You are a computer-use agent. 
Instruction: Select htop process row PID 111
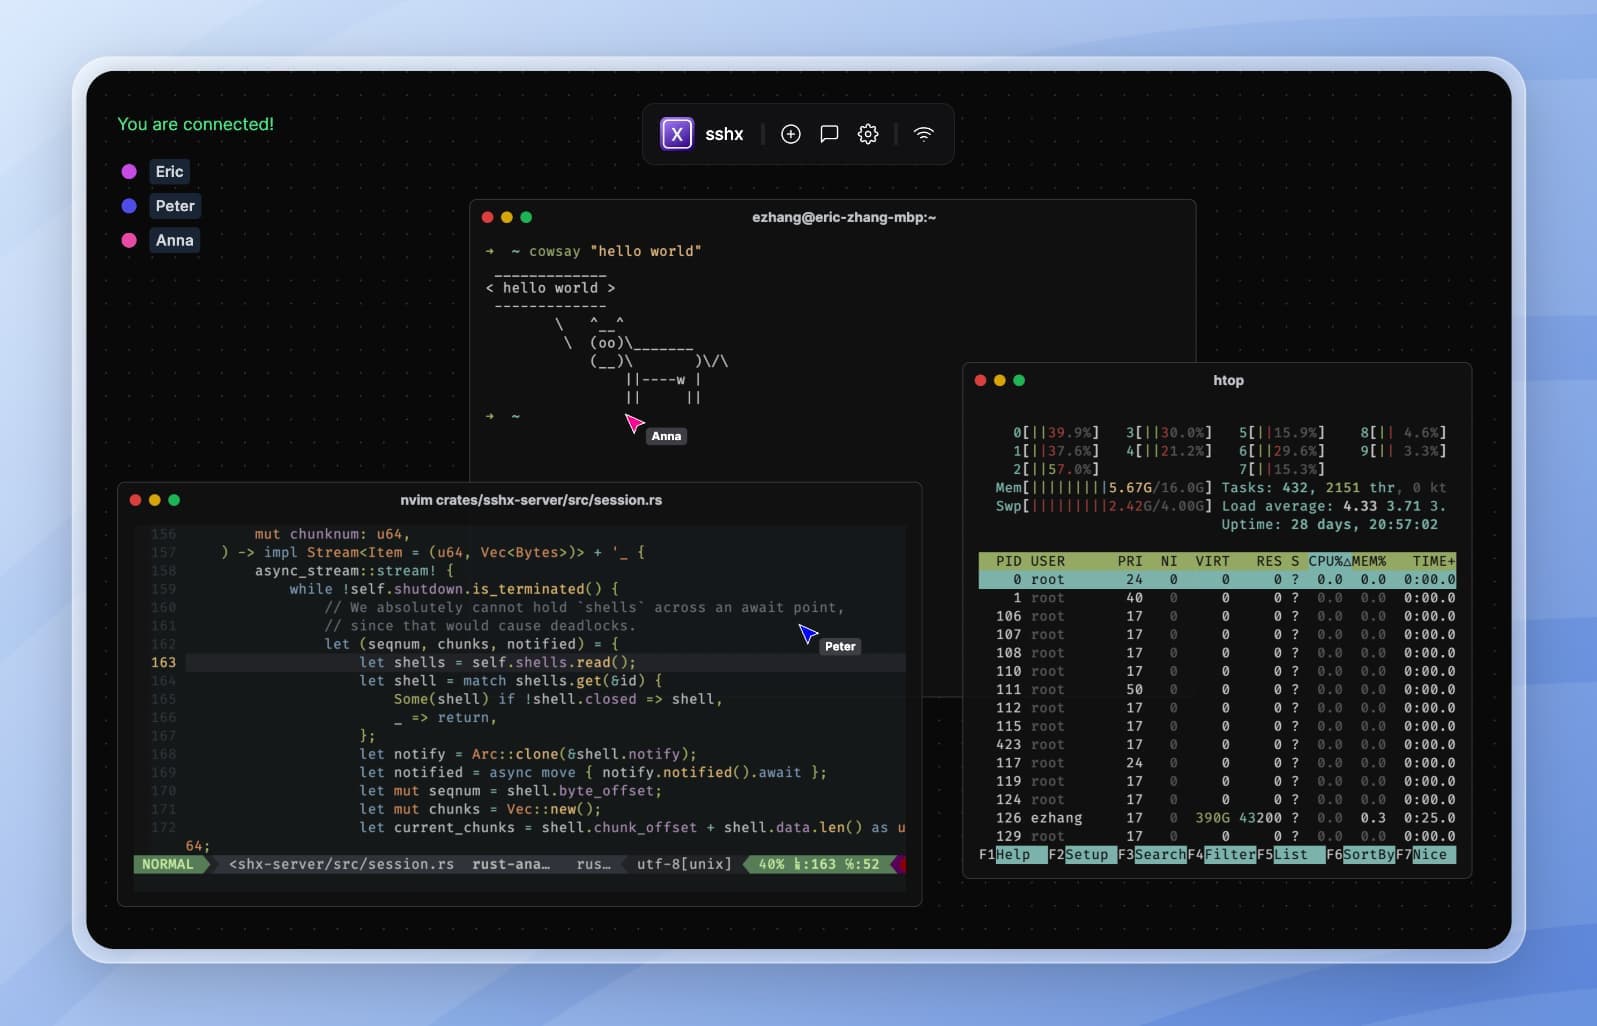coord(1217,690)
